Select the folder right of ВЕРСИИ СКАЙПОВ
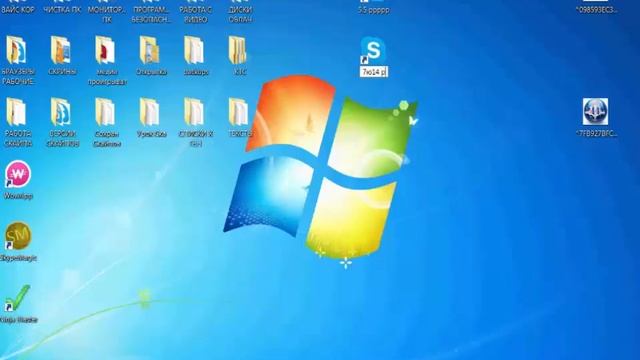 106,112
